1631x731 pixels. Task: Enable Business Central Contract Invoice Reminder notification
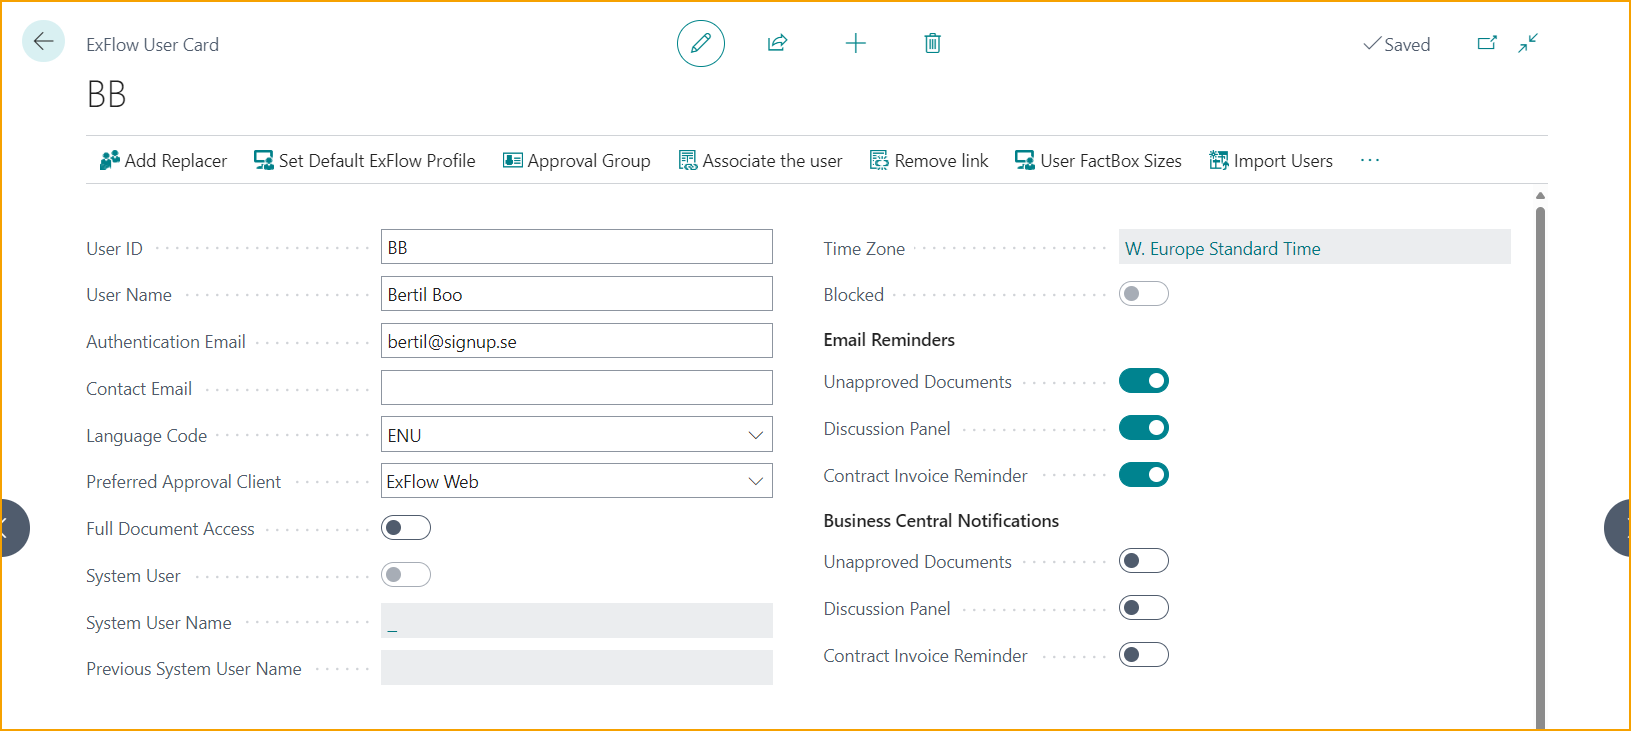coord(1144,655)
